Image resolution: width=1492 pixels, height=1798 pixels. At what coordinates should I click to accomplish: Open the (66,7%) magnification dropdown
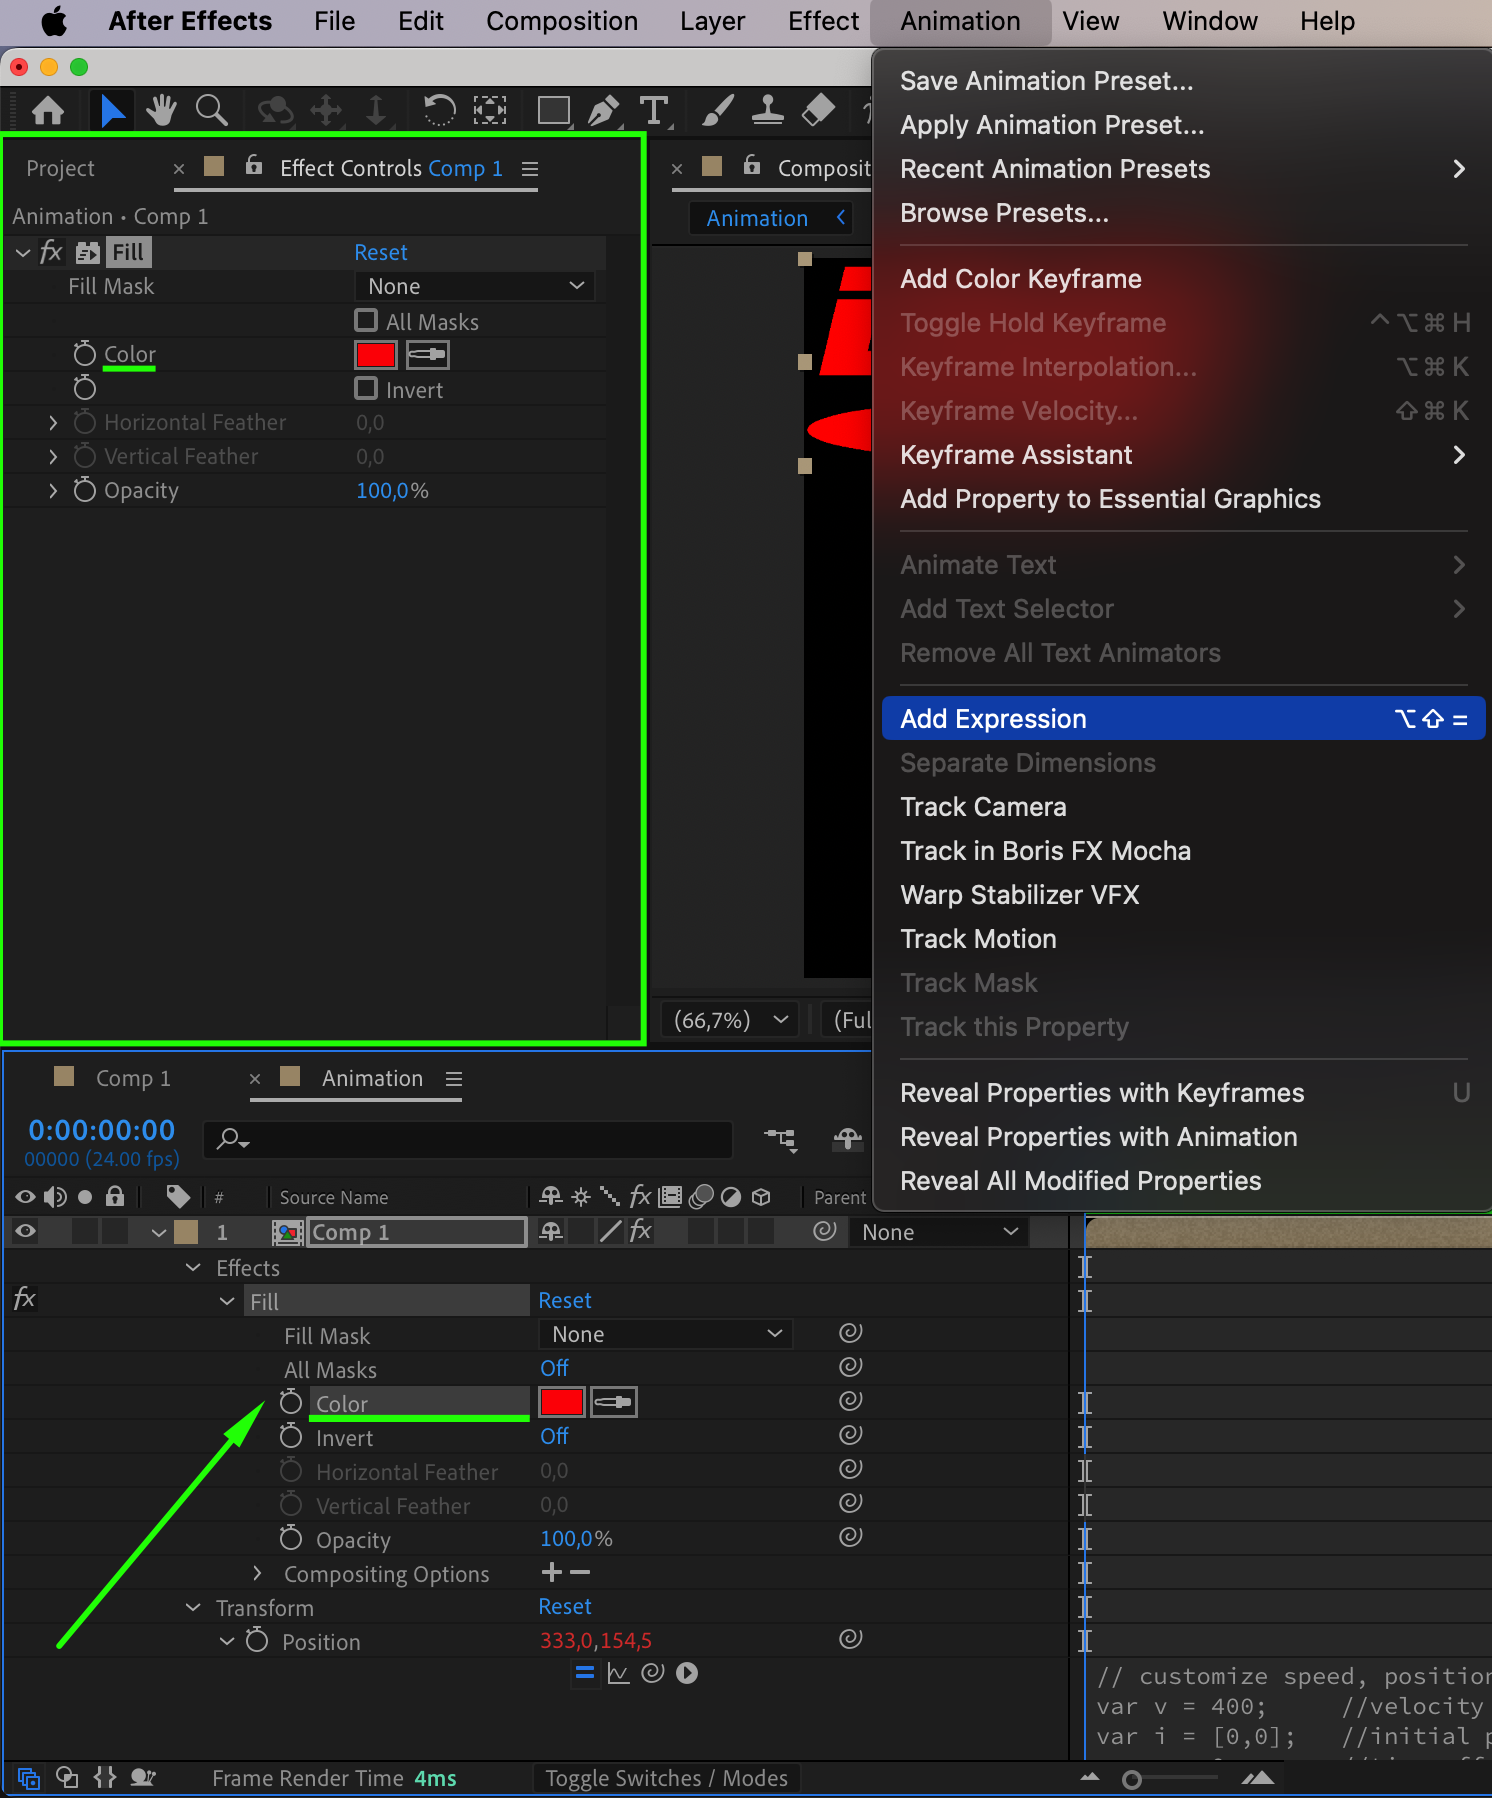click(731, 1021)
